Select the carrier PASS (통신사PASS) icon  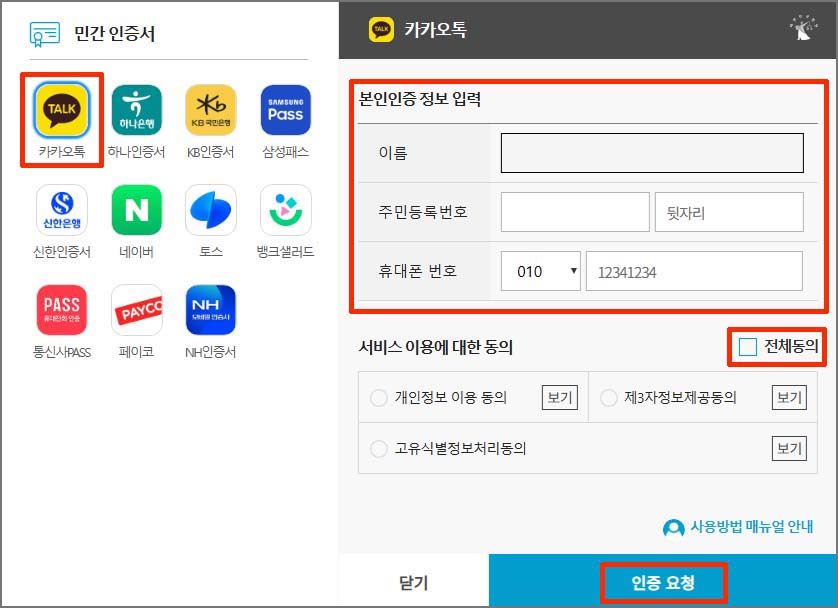point(61,310)
